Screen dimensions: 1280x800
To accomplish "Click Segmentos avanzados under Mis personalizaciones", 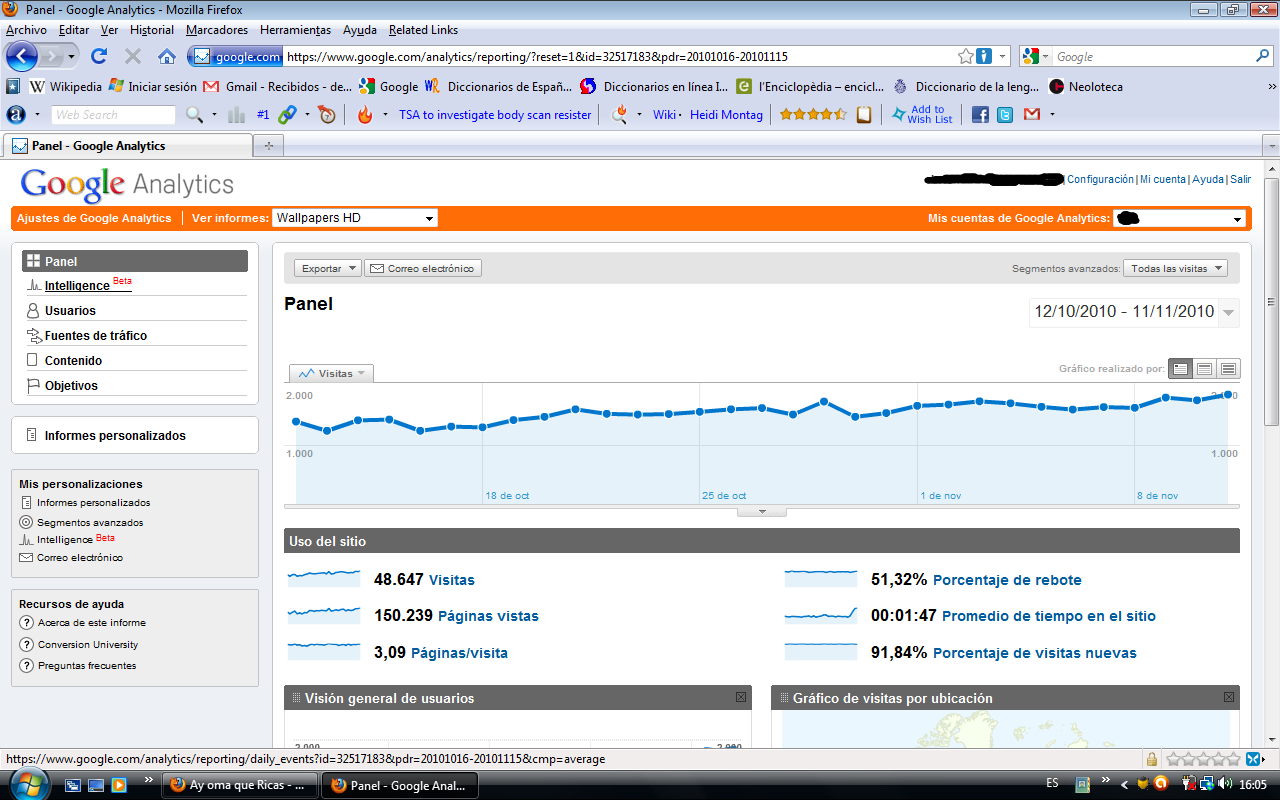I will pyautogui.click(x=90, y=522).
